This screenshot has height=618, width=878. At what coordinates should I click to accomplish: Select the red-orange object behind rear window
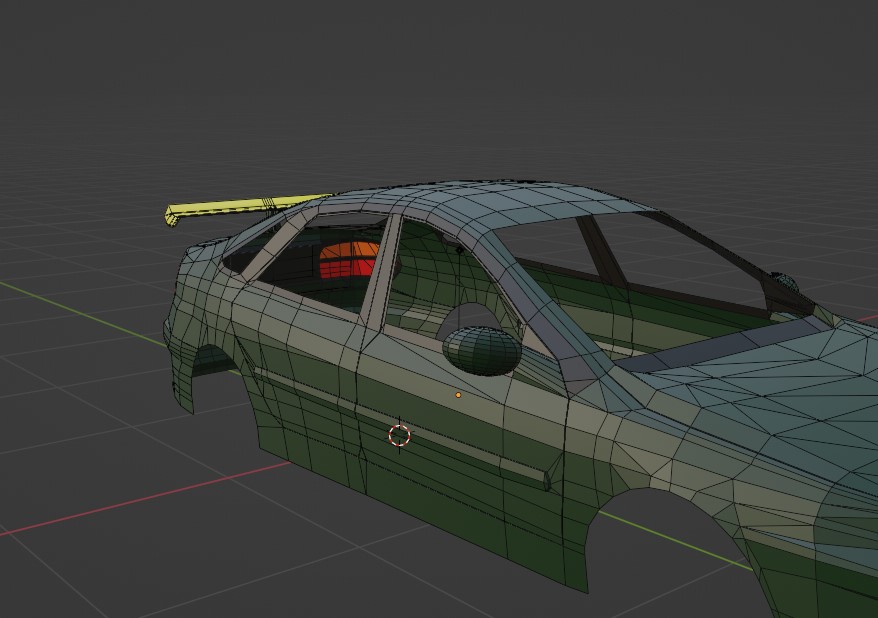(x=348, y=260)
